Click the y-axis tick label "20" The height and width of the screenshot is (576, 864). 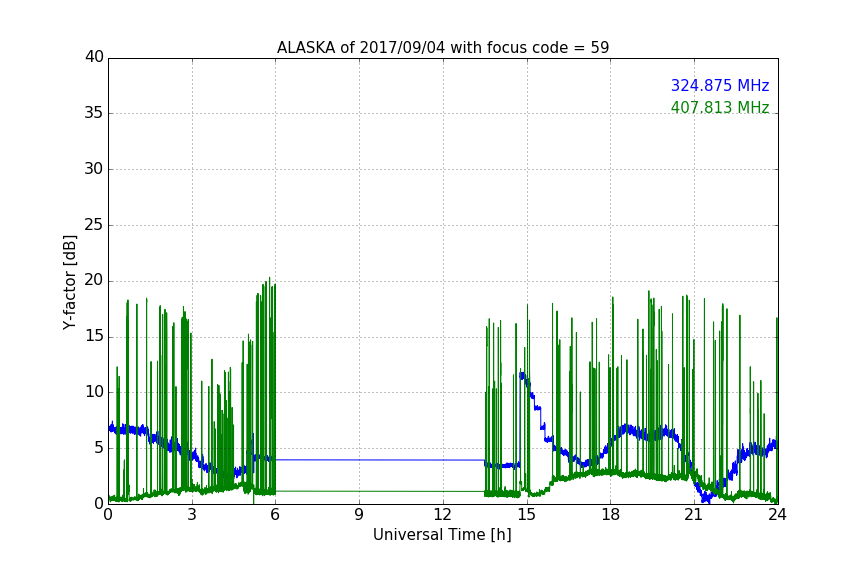(x=94, y=280)
